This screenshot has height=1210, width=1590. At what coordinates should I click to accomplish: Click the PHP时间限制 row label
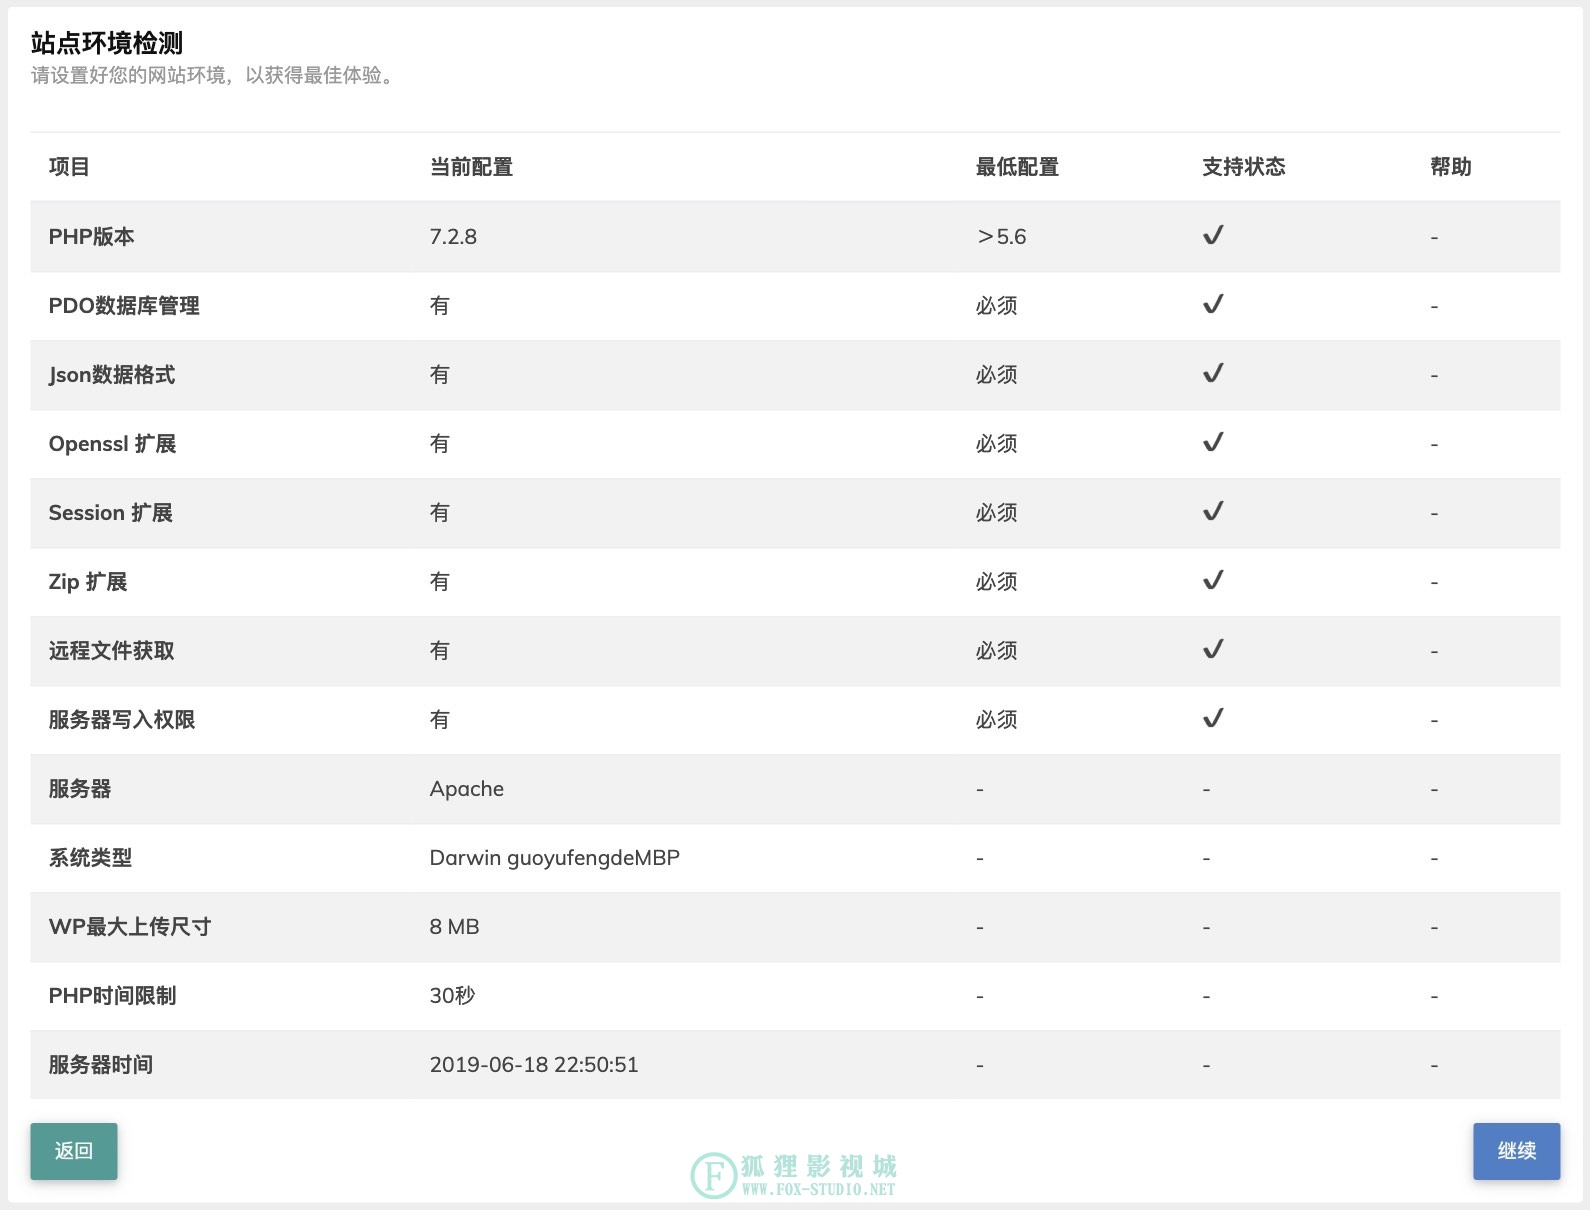point(113,996)
